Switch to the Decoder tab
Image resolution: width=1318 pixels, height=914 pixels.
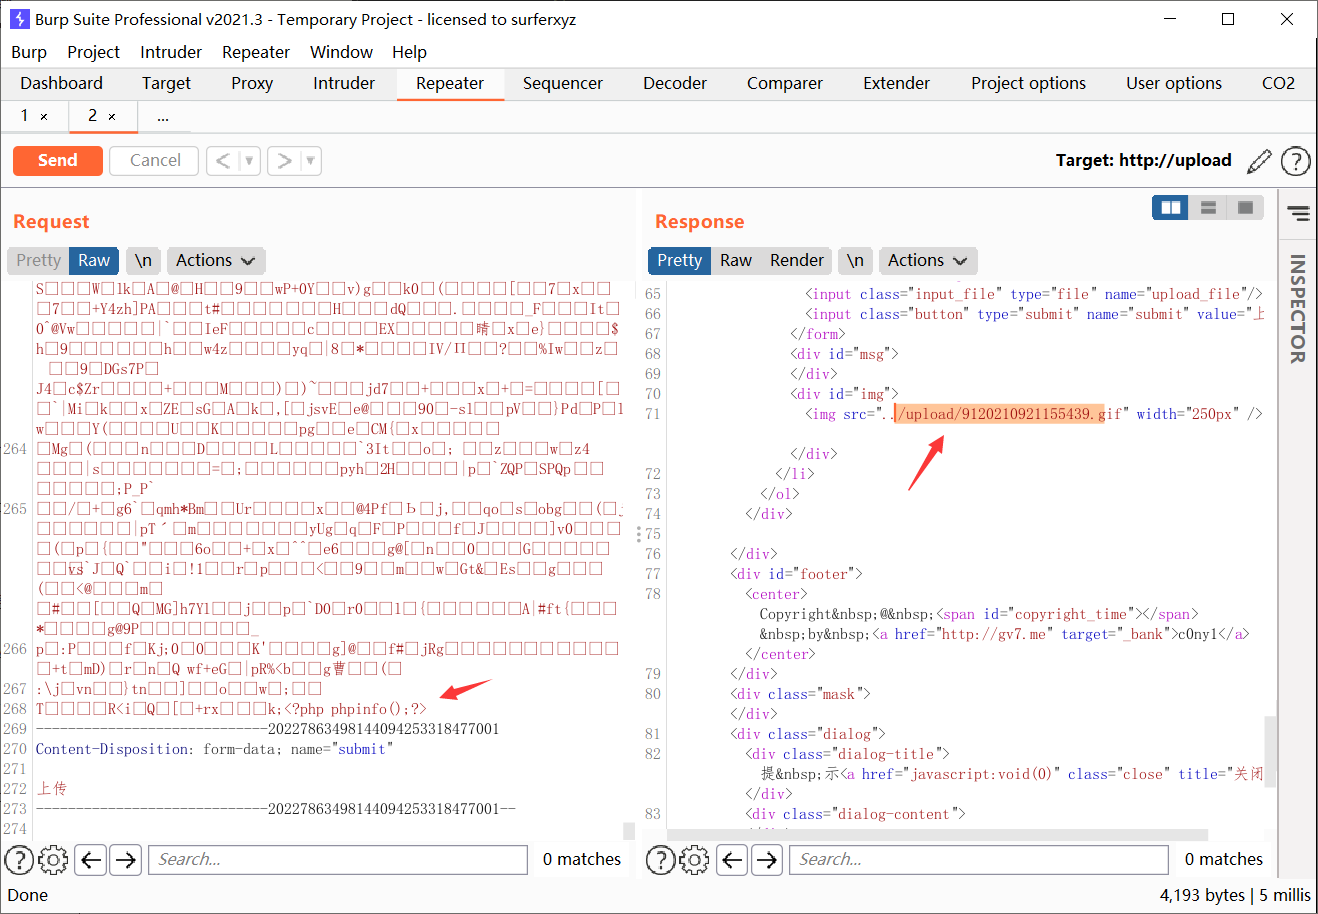point(675,83)
